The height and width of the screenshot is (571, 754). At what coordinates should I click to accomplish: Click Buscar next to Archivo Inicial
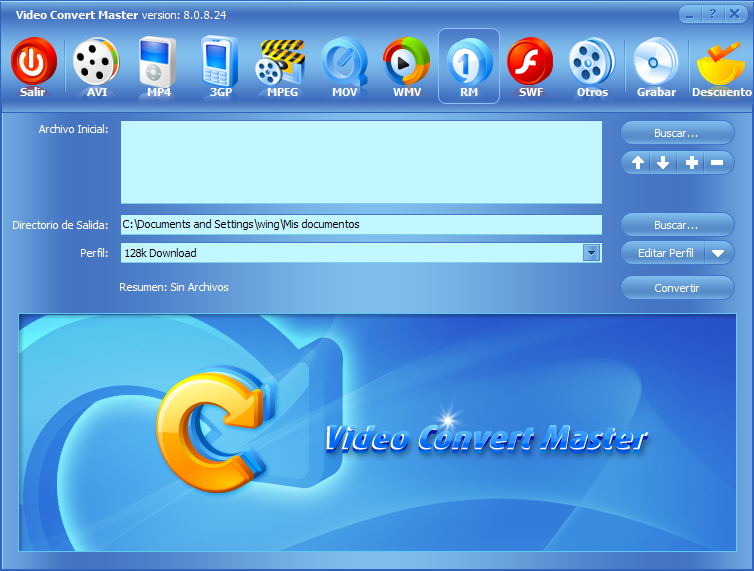click(x=677, y=133)
